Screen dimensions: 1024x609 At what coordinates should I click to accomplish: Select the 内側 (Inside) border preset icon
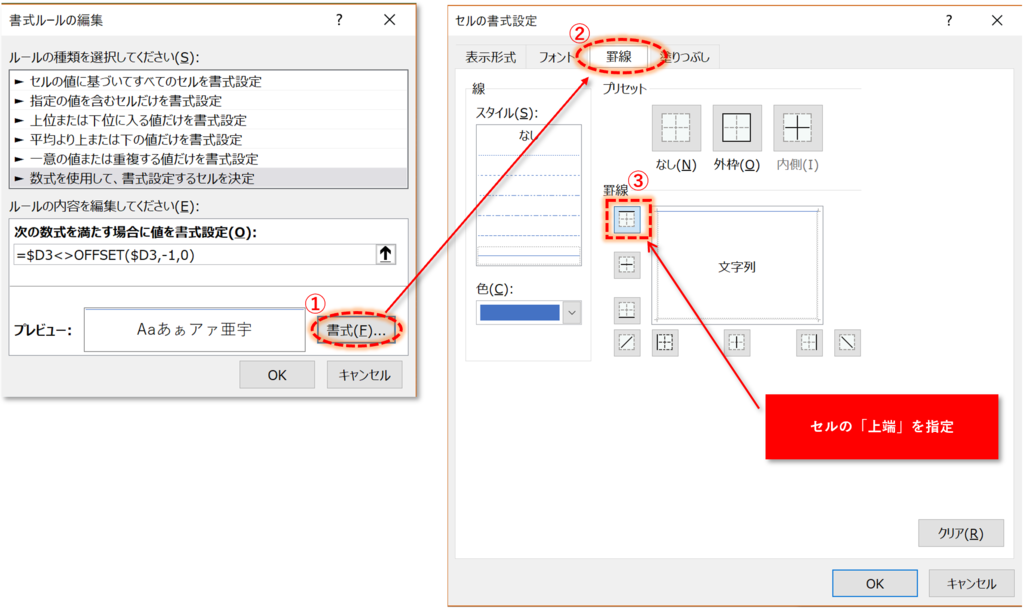(796, 128)
